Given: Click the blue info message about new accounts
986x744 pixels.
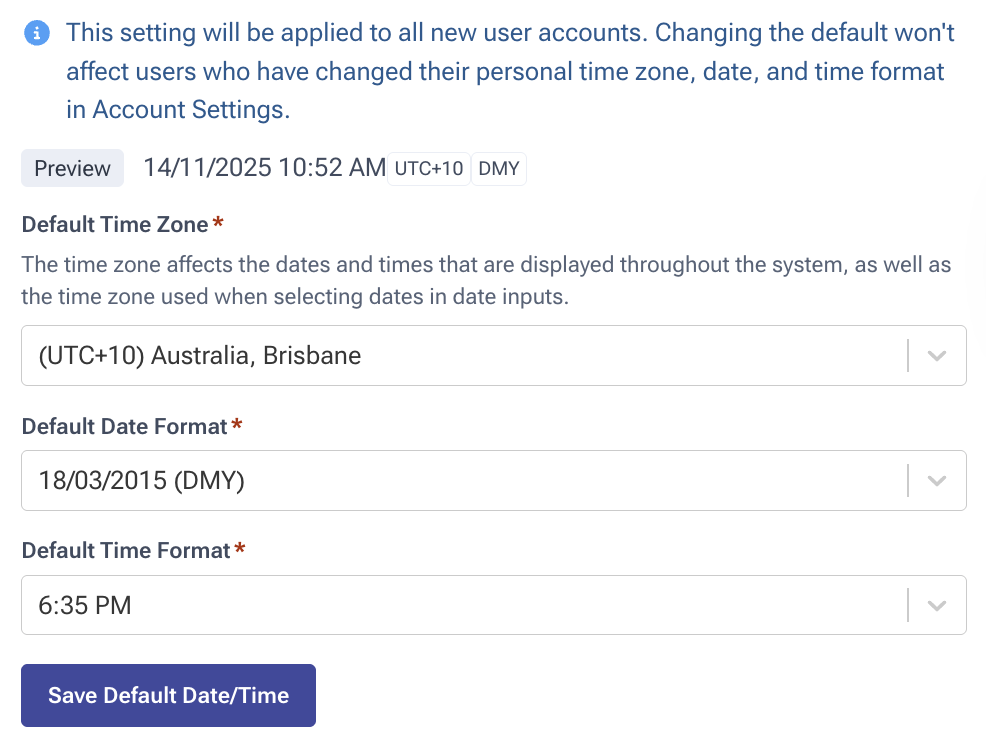Looking at the screenshot, I should pos(510,71).
